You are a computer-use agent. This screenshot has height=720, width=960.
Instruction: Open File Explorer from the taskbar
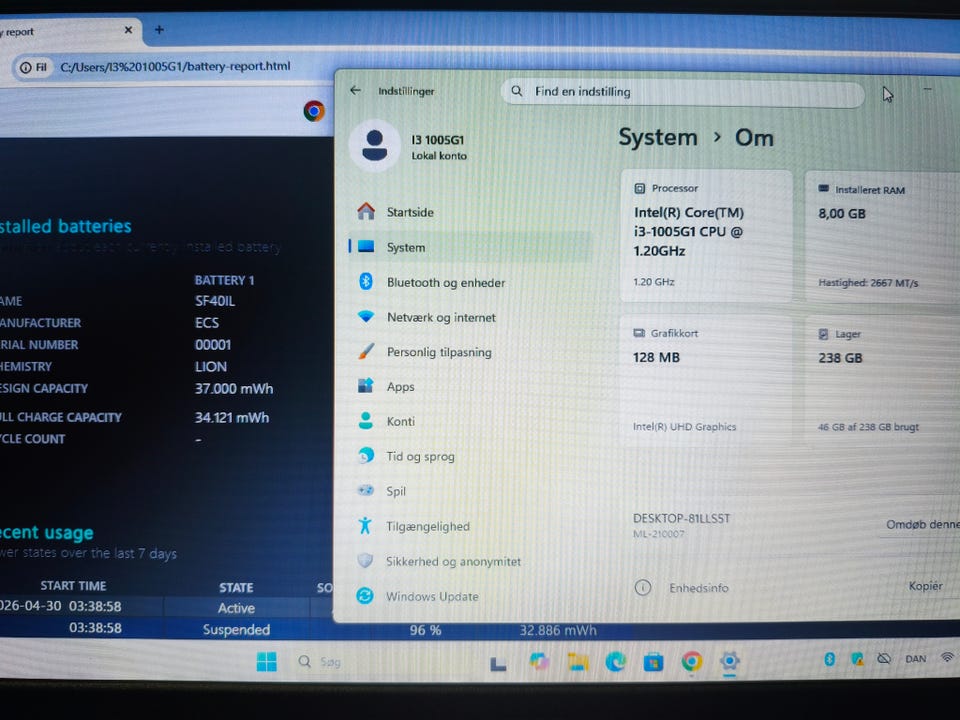(x=577, y=662)
